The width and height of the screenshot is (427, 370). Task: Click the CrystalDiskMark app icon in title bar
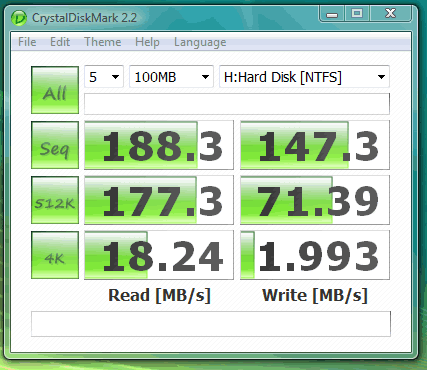pos(19,18)
